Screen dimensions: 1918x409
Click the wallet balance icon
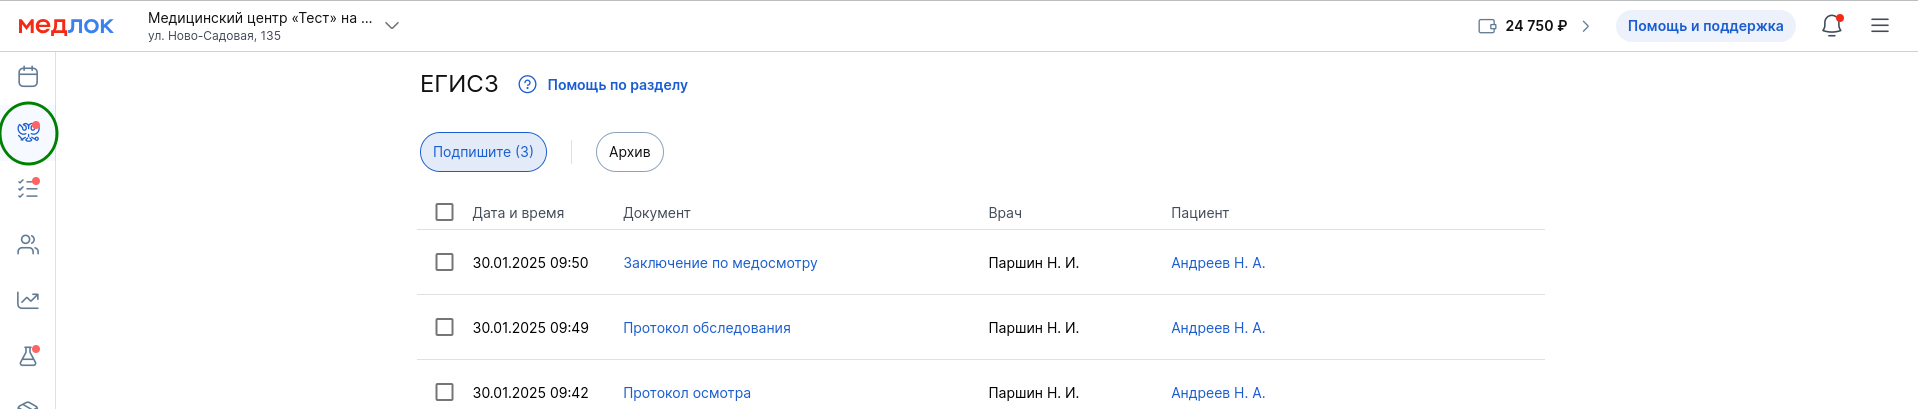tap(1487, 26)
